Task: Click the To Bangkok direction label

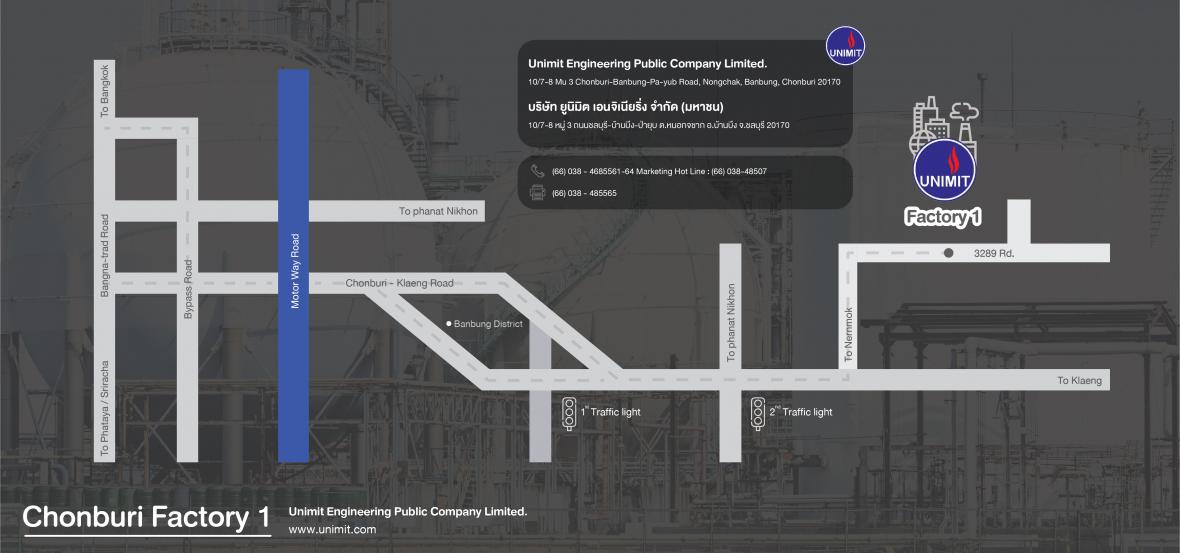Action: click(x=105, y=92)
